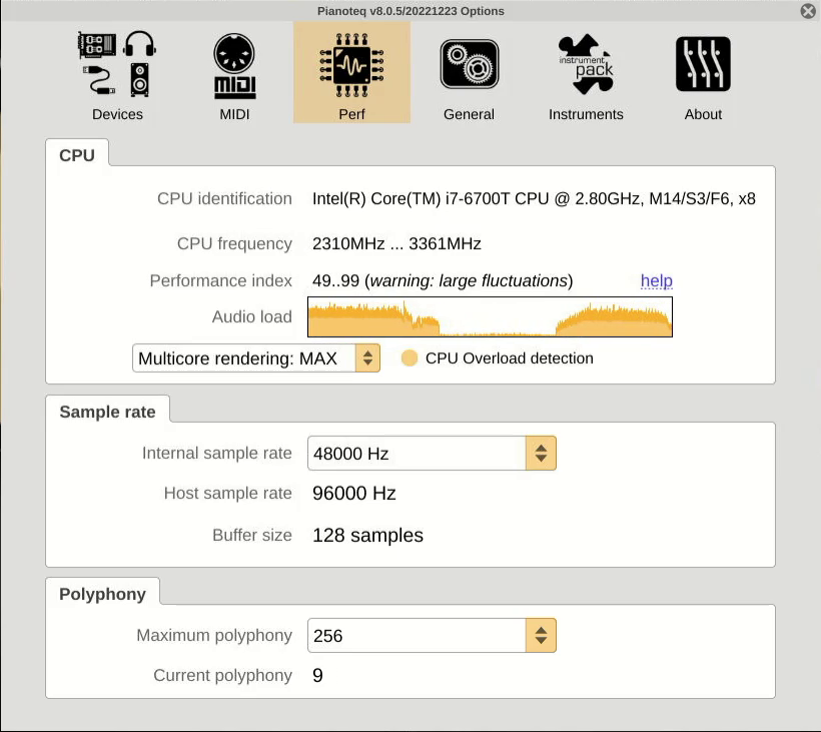This screenshot has width=821, height=732.
Task: Open the About sliders icon
Action: 703,64
